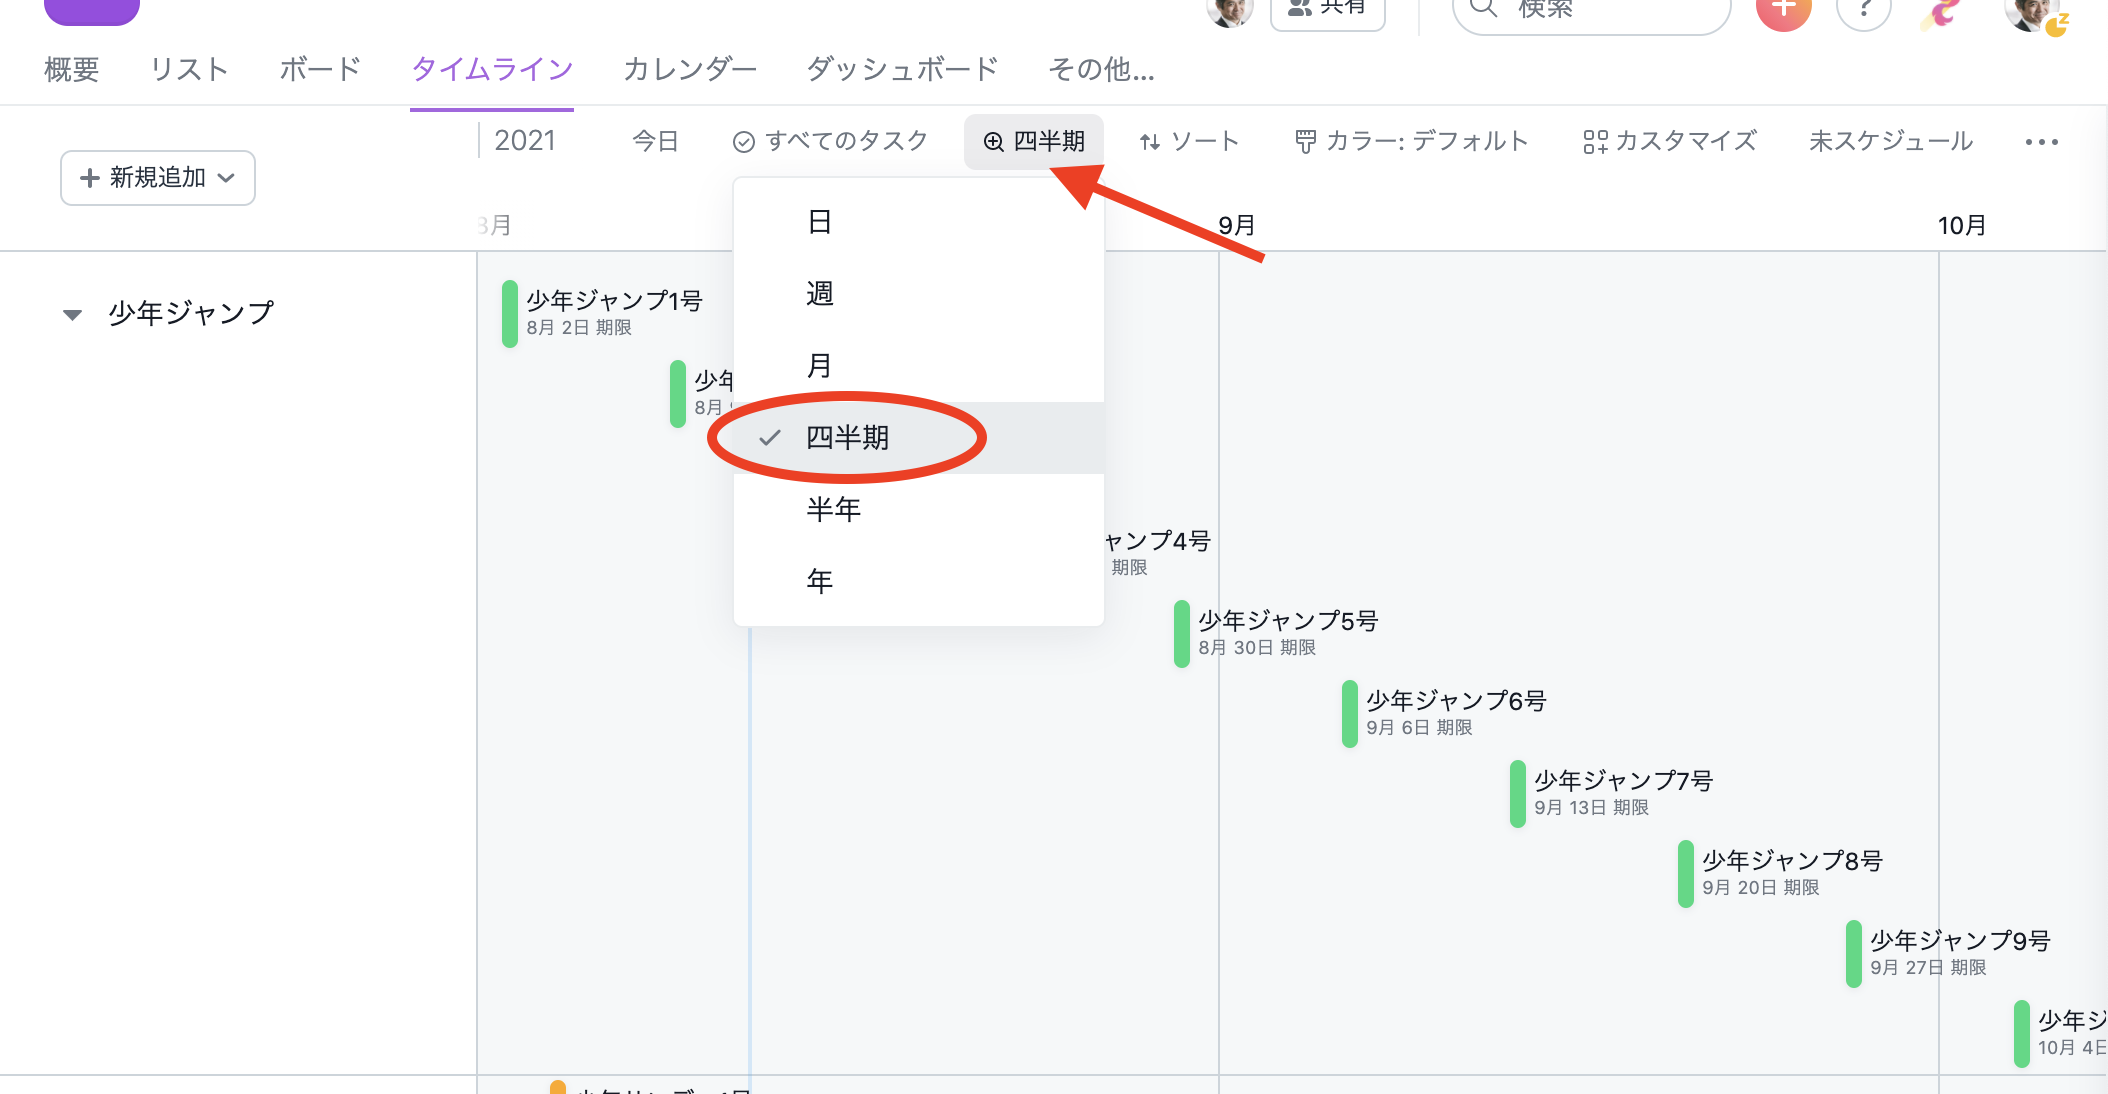Open the 未スケジュール panel
This screenshot has width=2108, height=1094.
1890,142
